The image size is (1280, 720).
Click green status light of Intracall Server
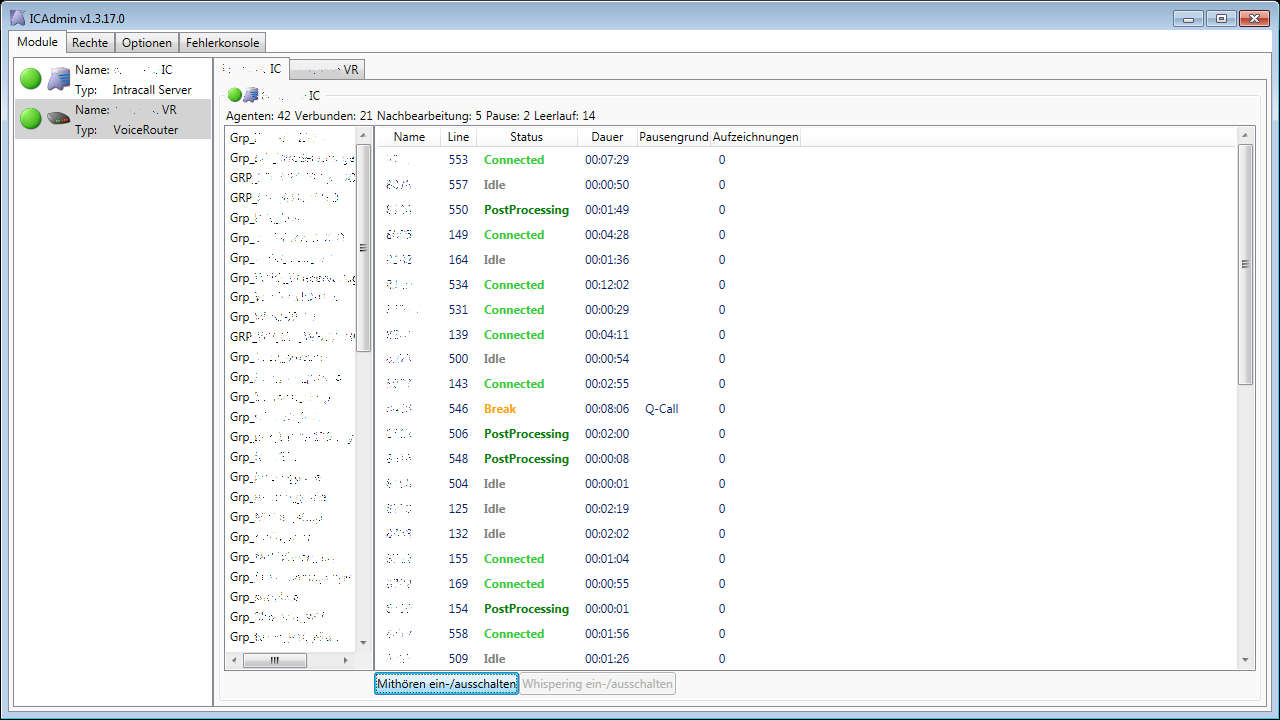[x=31, y=79]
